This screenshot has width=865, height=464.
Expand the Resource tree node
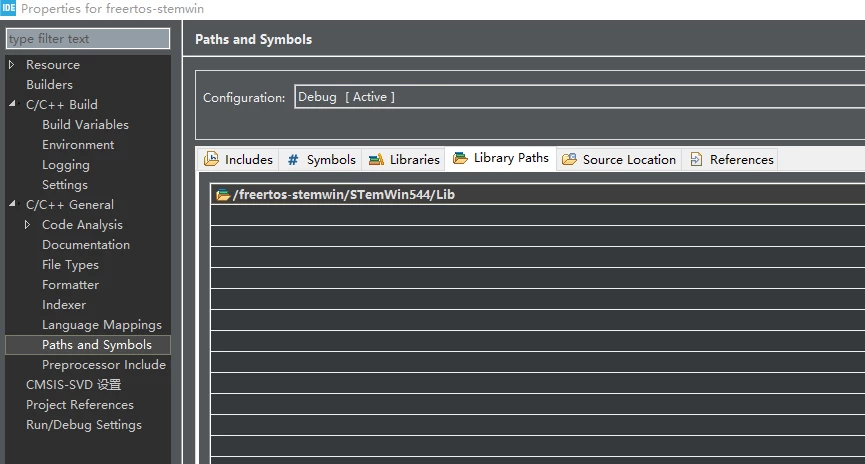[x=12, y=65]
